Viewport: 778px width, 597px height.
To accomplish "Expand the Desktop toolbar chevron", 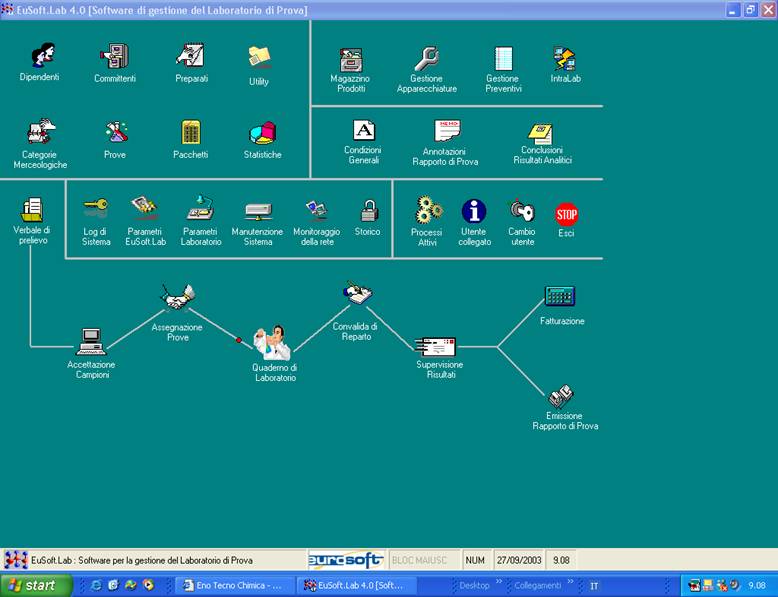I will click(499, 582).
